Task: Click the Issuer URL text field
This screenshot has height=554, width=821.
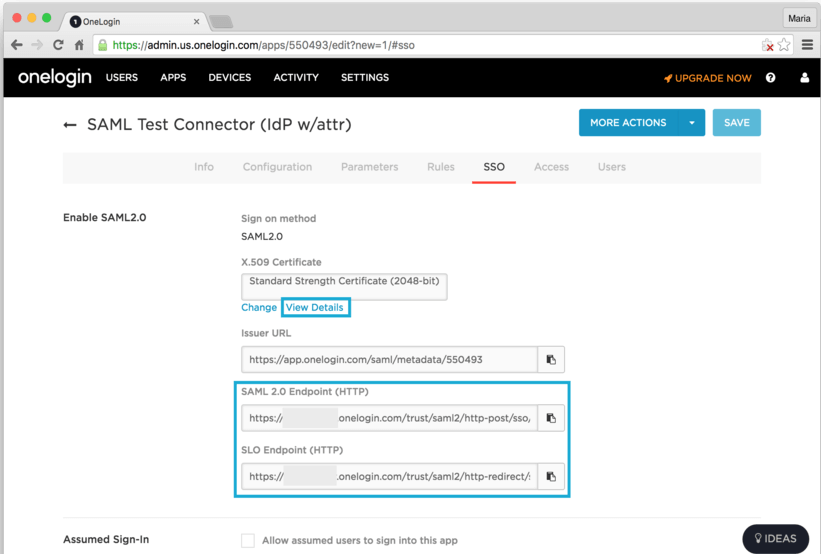Action: [x=389, y=360]
